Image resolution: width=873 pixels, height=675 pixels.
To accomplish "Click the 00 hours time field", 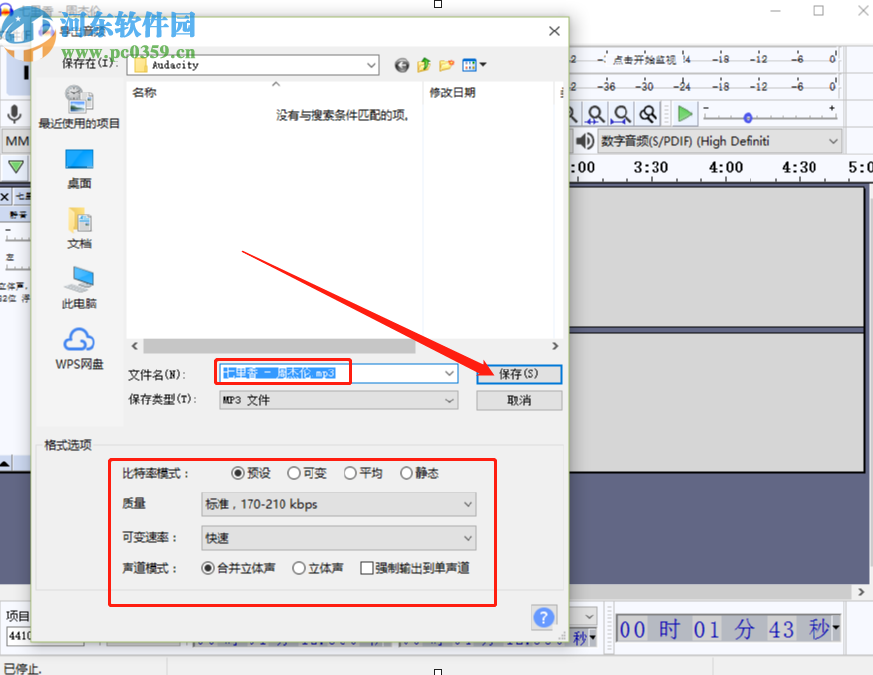I will coord(632,630).
